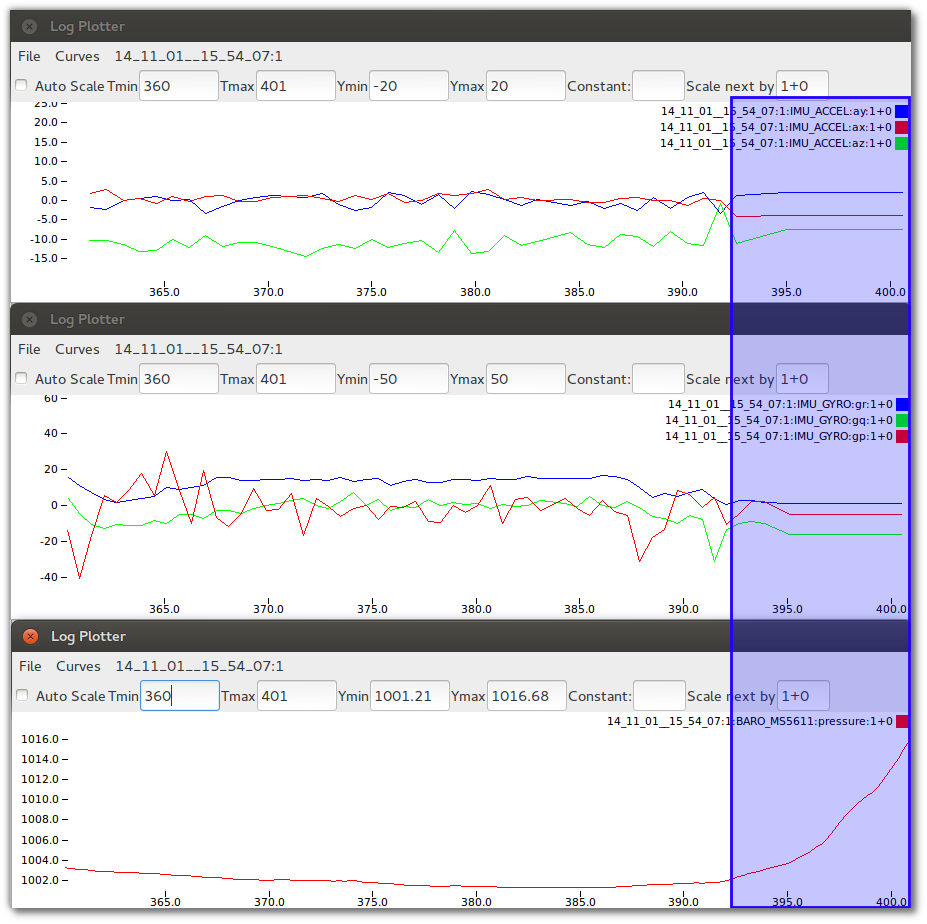This screenshot has height=924, width=927.
Task: Enable Auto Scale in the IMU_GYRO window
Action: coord(21,379)
